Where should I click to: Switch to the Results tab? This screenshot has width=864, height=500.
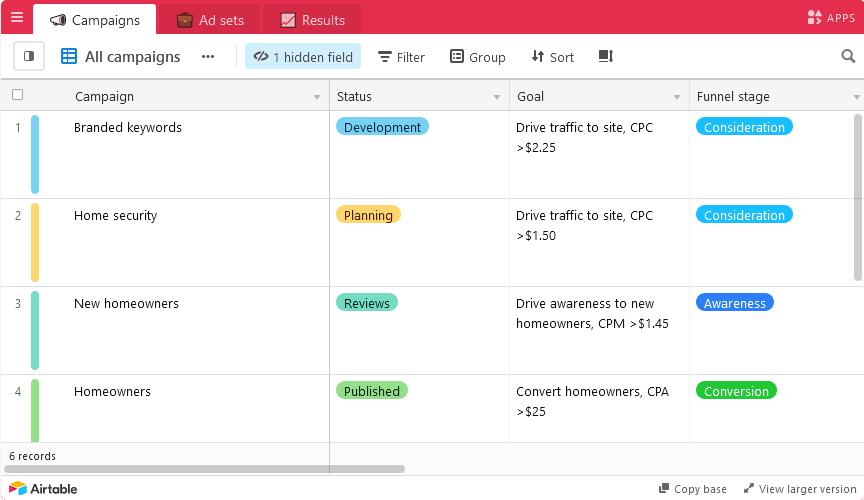coord(312,20)
